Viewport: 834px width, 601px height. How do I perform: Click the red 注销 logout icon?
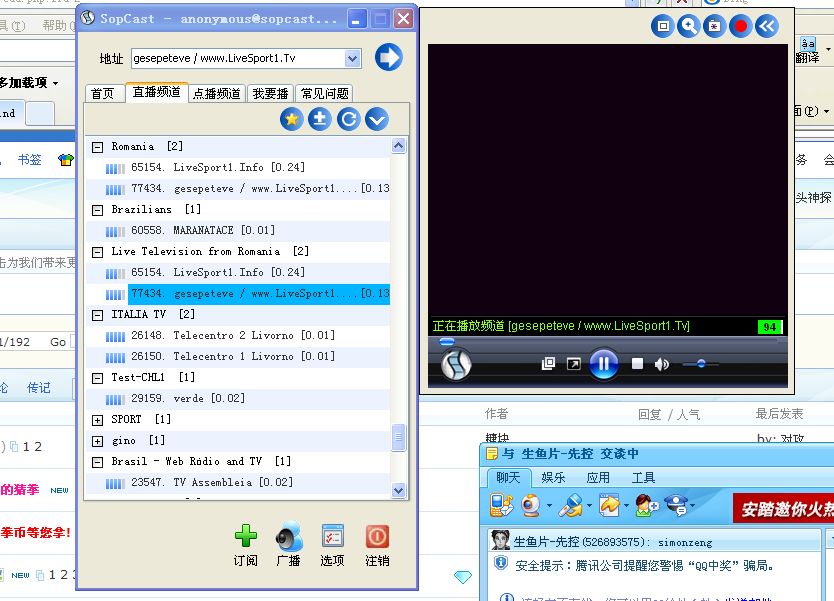[x=377, y=536]
